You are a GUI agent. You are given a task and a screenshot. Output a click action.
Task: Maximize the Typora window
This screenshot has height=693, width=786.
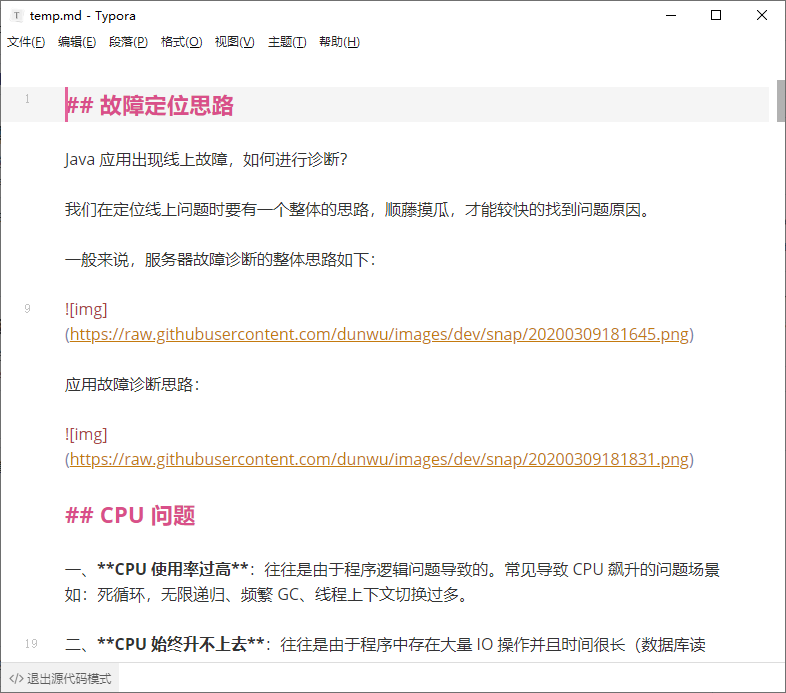pos(716,16)
